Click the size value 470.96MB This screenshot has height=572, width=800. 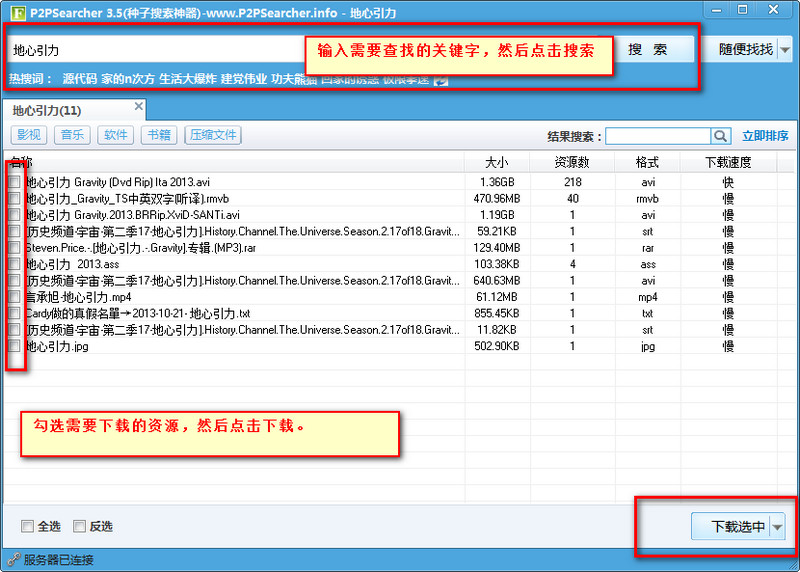pyautogui.click(x=497, y=198)
